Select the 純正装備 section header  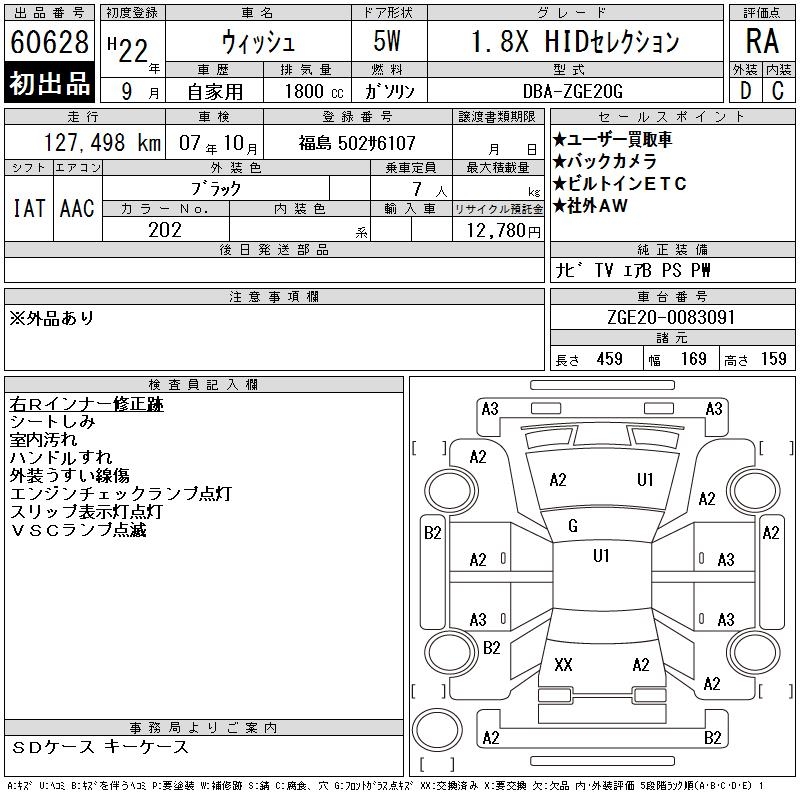pos(672,249)
